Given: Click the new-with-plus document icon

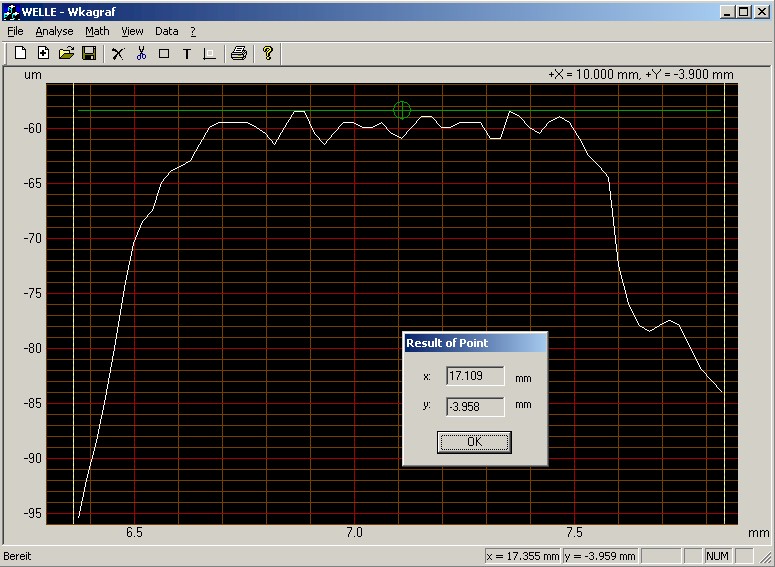Looking at the screenshot, I should click(43, 53).
